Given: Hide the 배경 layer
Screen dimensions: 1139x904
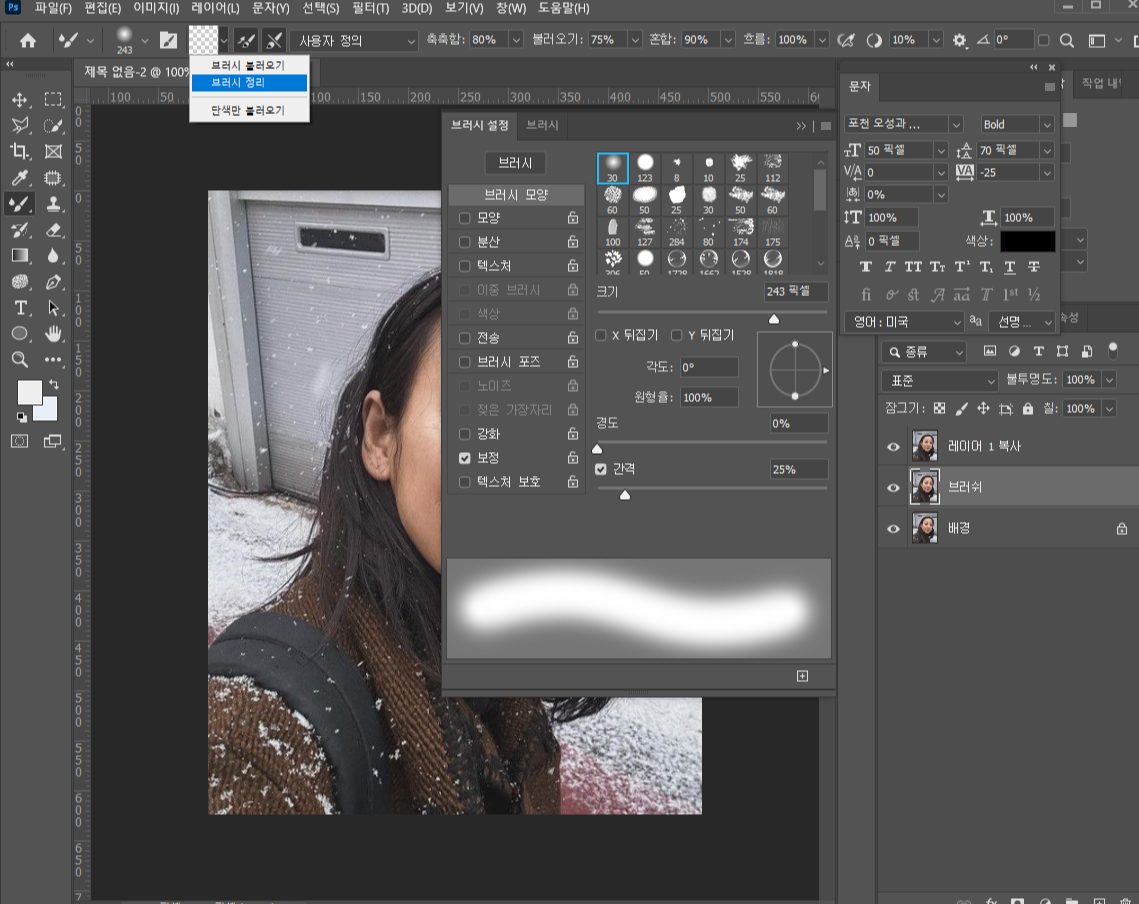Looking at the screenshot, I should coord(893,529).
